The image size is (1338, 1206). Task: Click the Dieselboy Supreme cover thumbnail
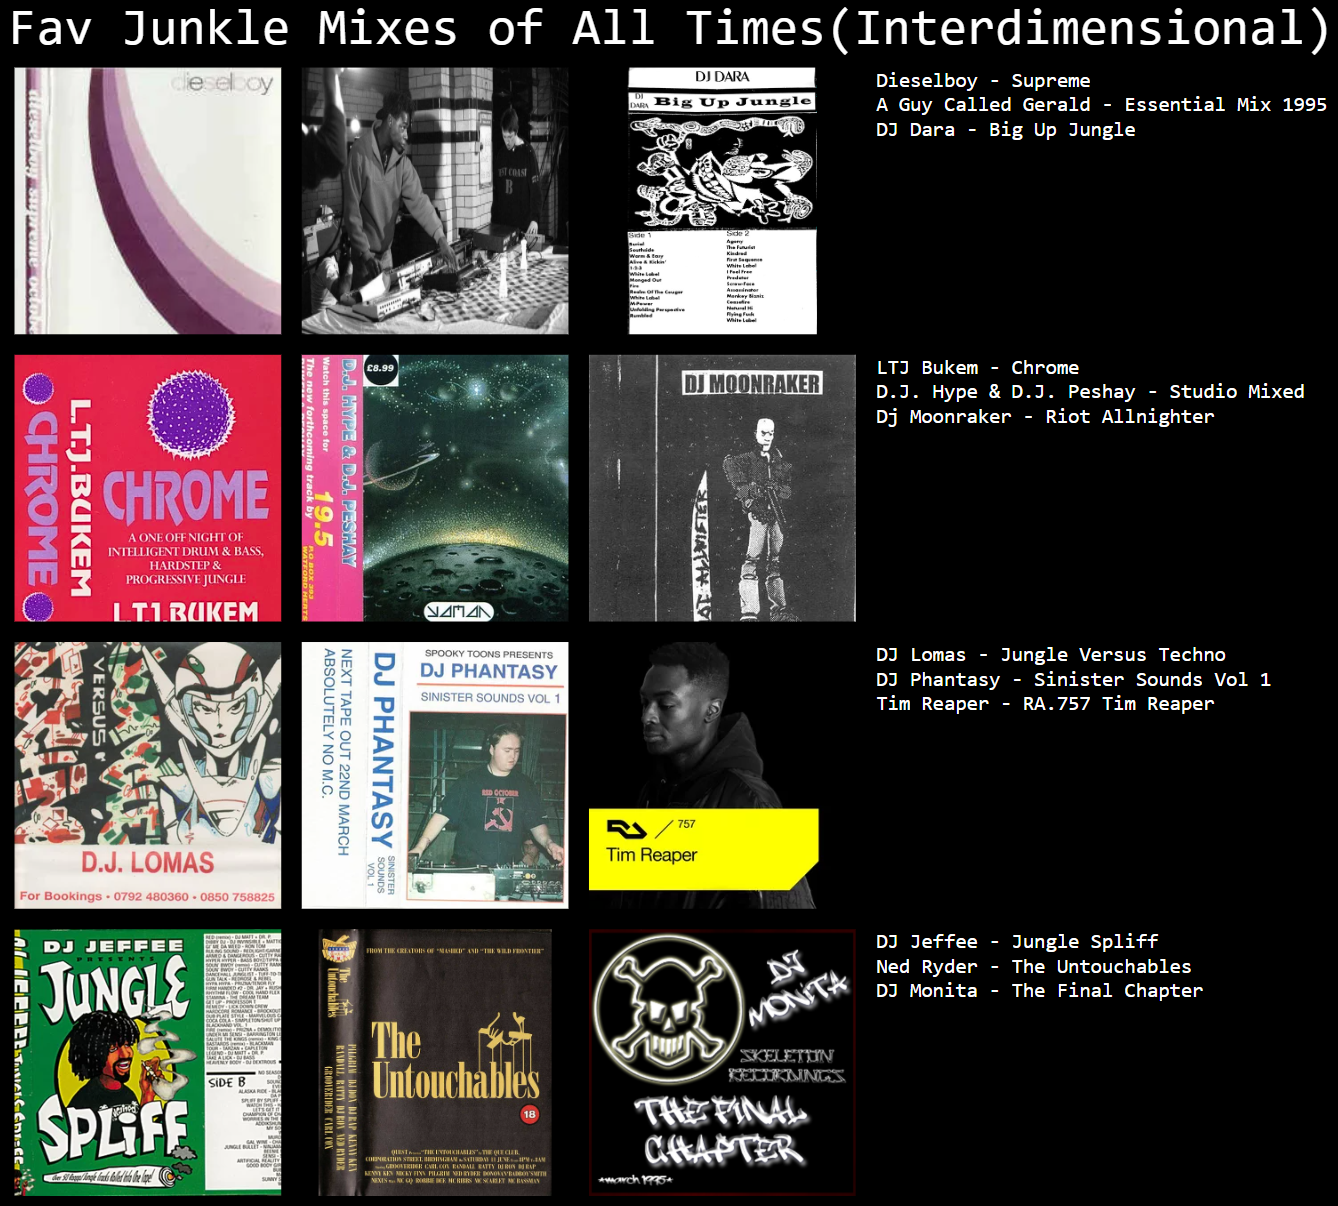[x=148, y=201]
